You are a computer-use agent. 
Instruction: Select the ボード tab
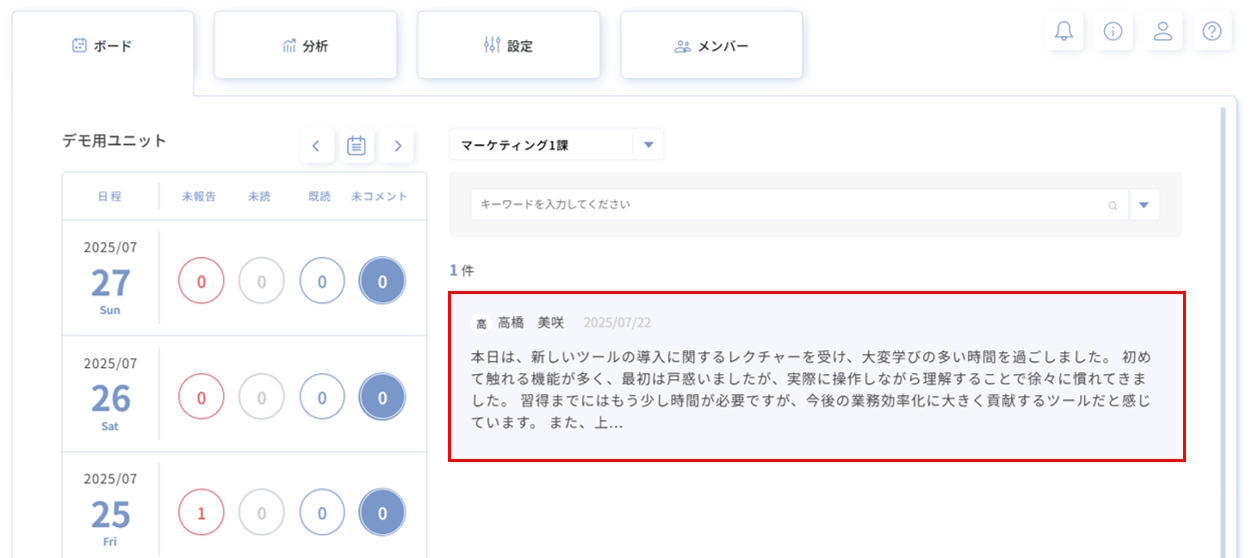(103, 46)
